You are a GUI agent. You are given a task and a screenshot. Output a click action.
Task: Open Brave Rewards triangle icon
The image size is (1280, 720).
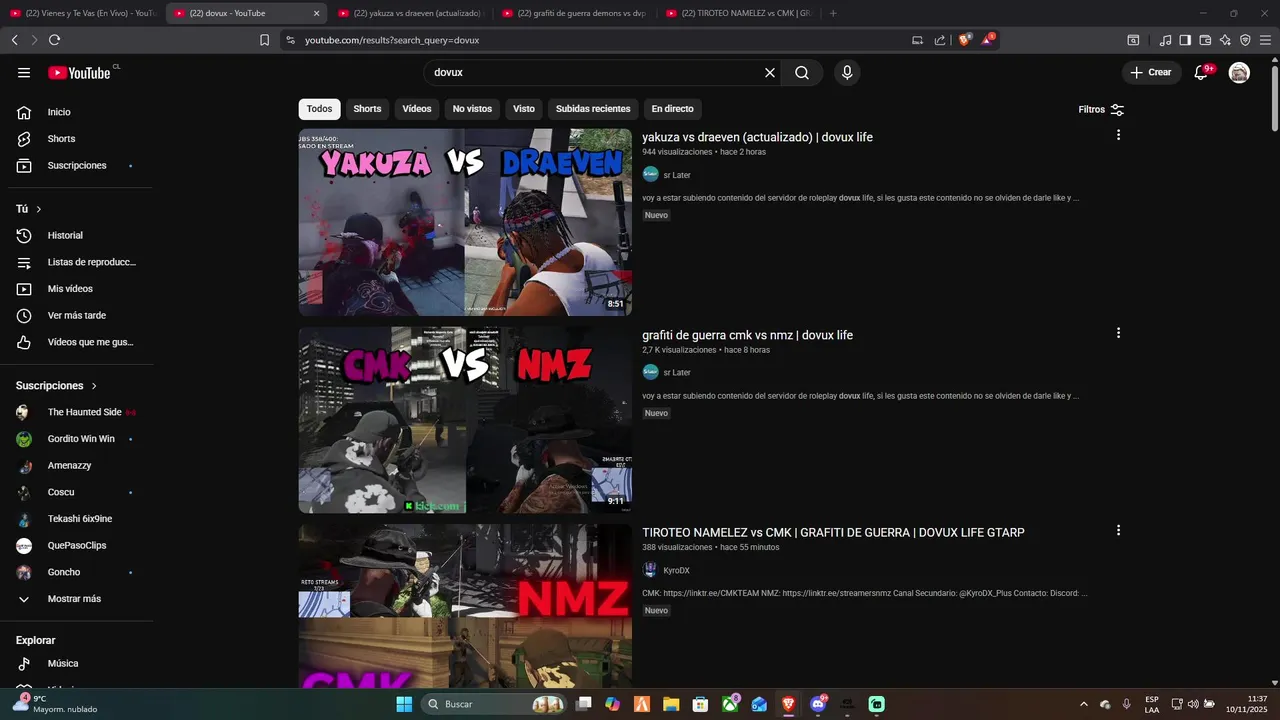point(988,40)
